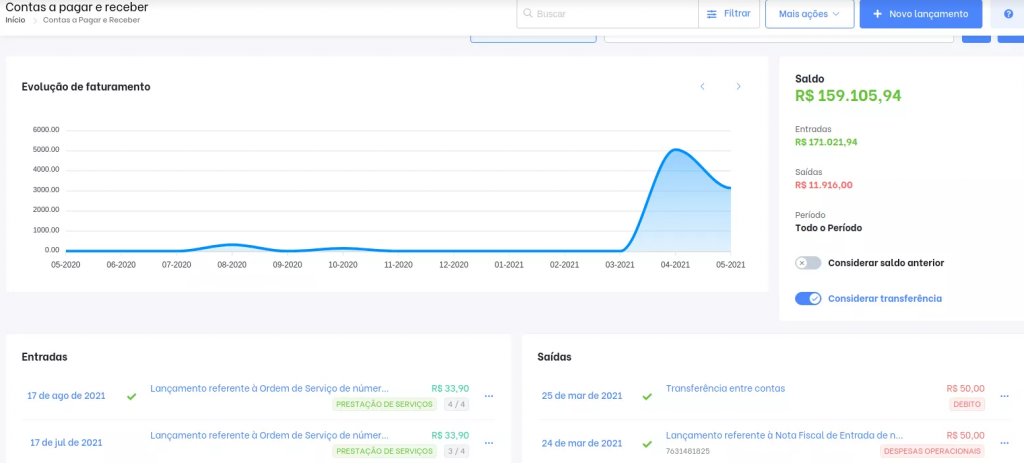Screen dimensions: 1024x463
Task: Go to previous chart period arrow
Action: (702, 87)
